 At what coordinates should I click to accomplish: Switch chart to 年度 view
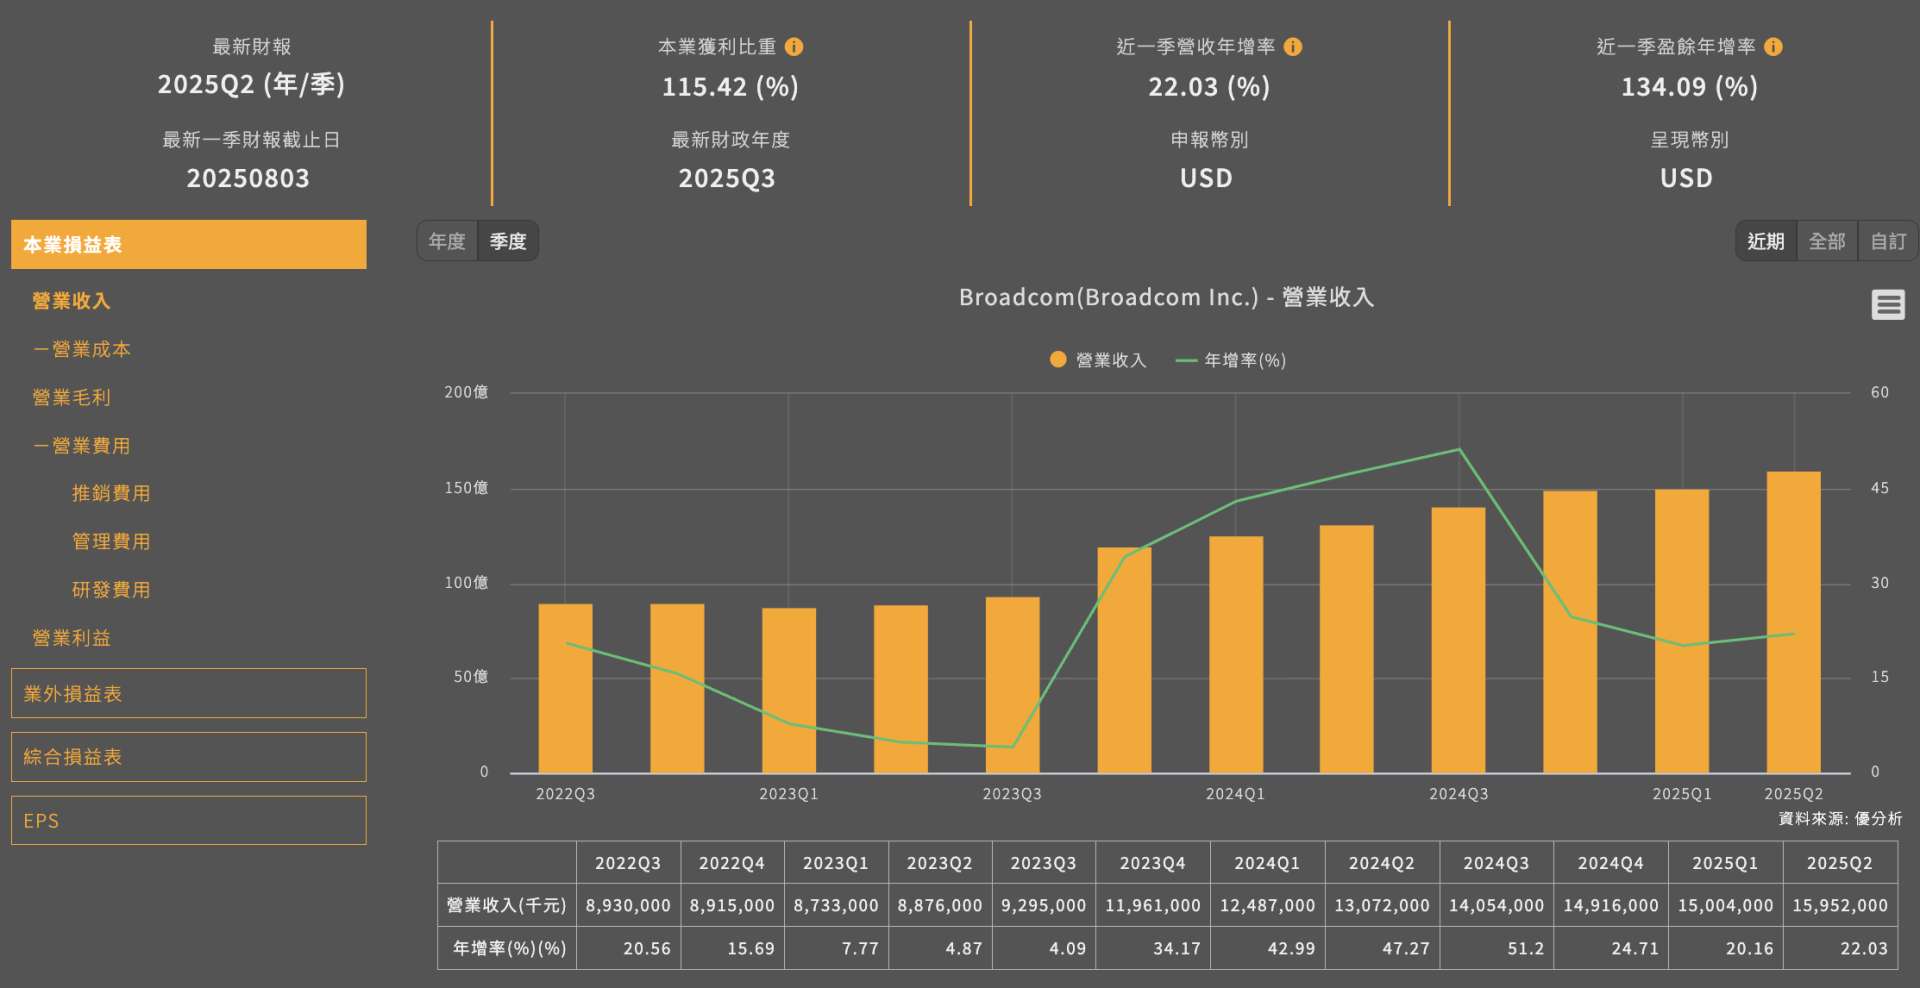pos(447,241)
